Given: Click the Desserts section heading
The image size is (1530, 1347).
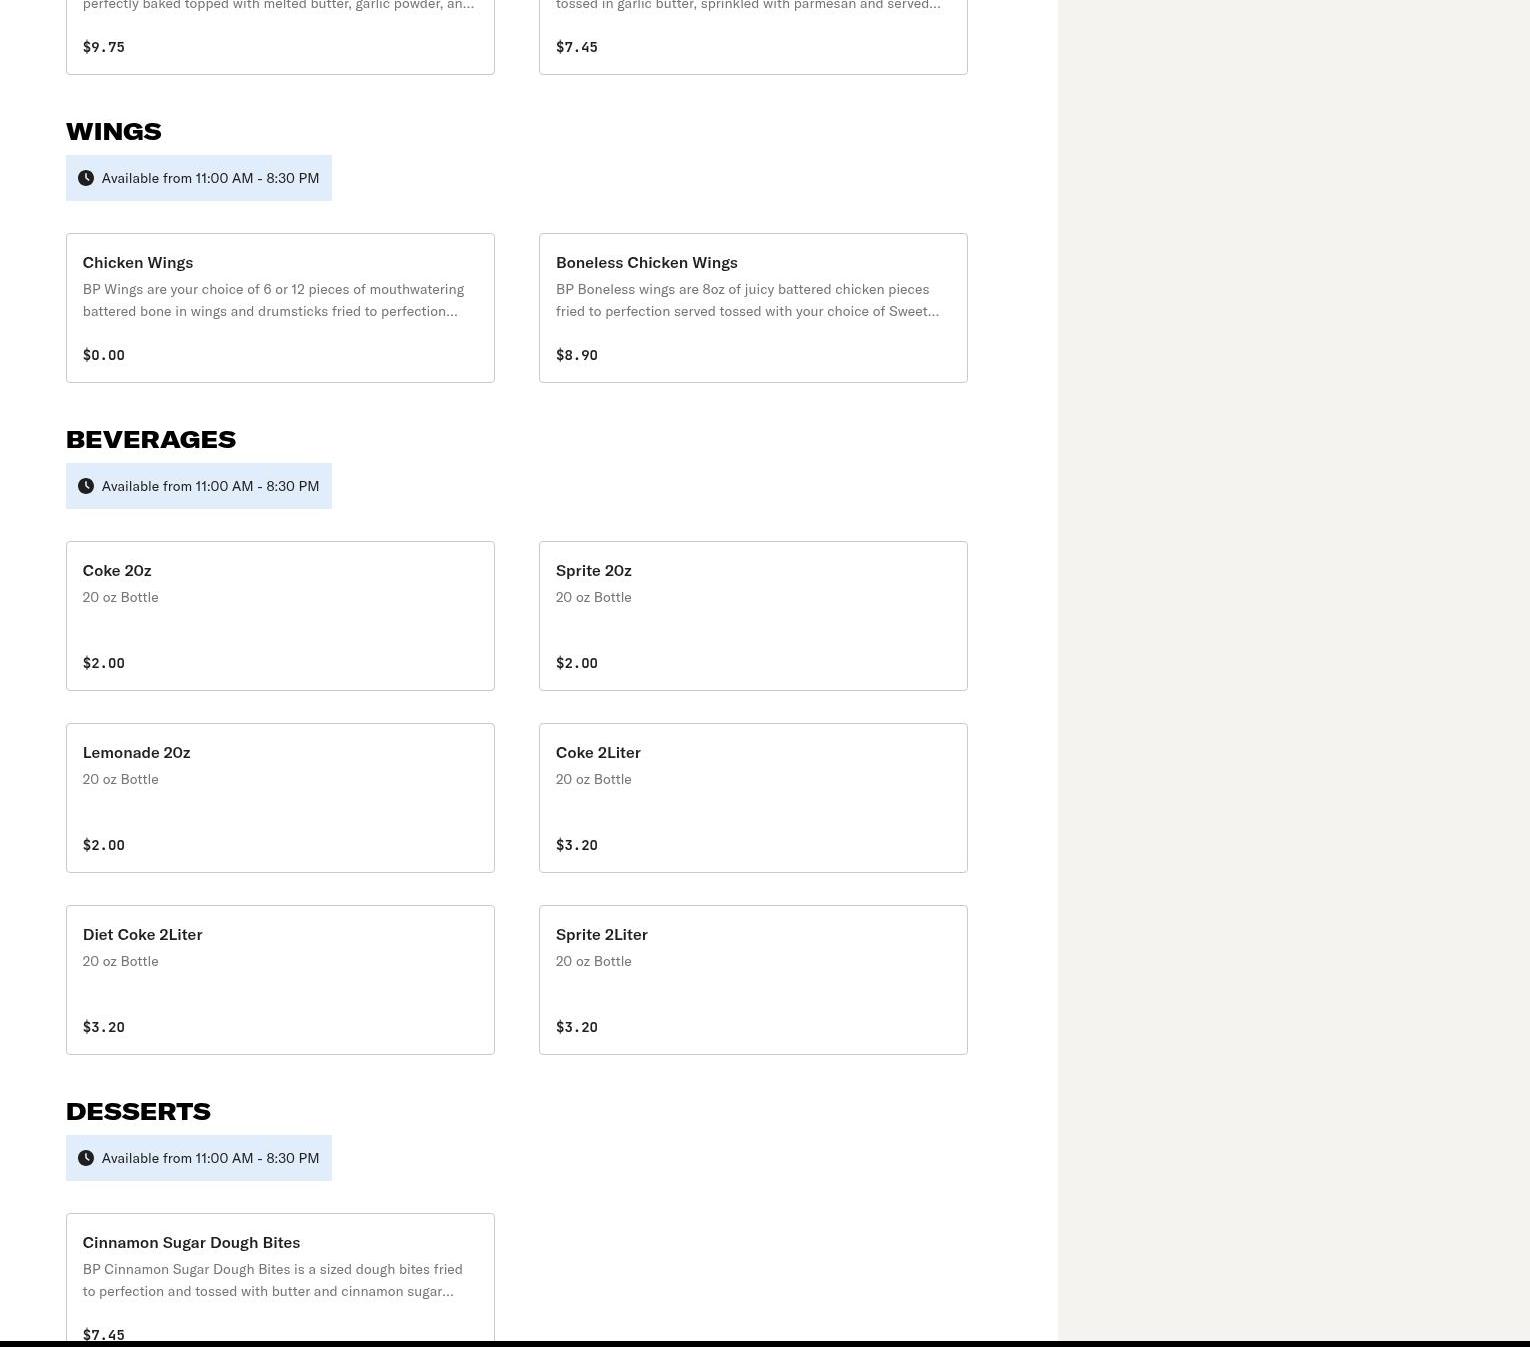Looking at the screenshot, I should 138,1111.
